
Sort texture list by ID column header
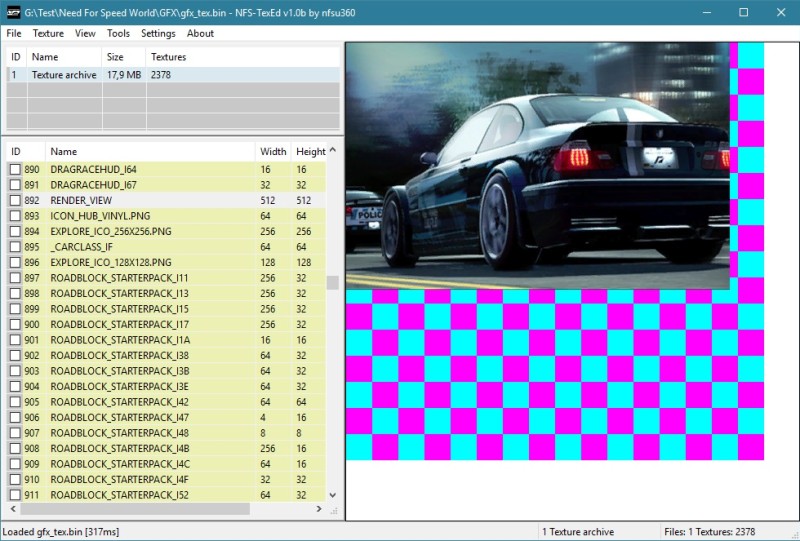26,152
